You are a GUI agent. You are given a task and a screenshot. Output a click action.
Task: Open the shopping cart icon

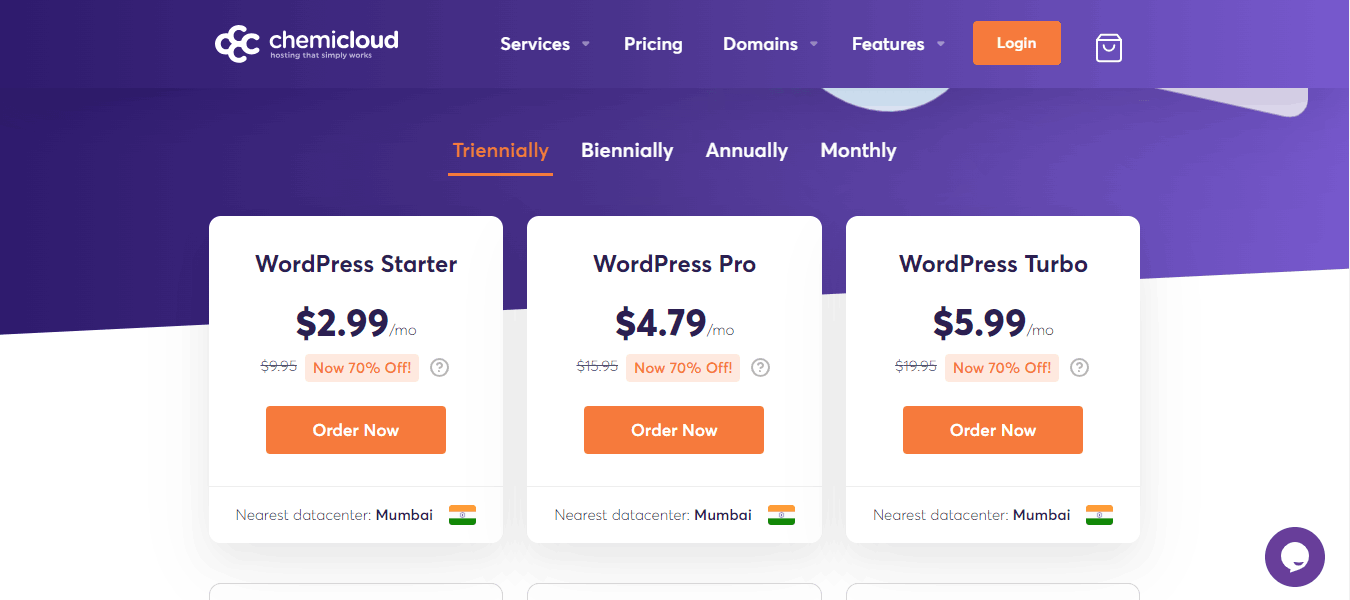coord(1108,47)
